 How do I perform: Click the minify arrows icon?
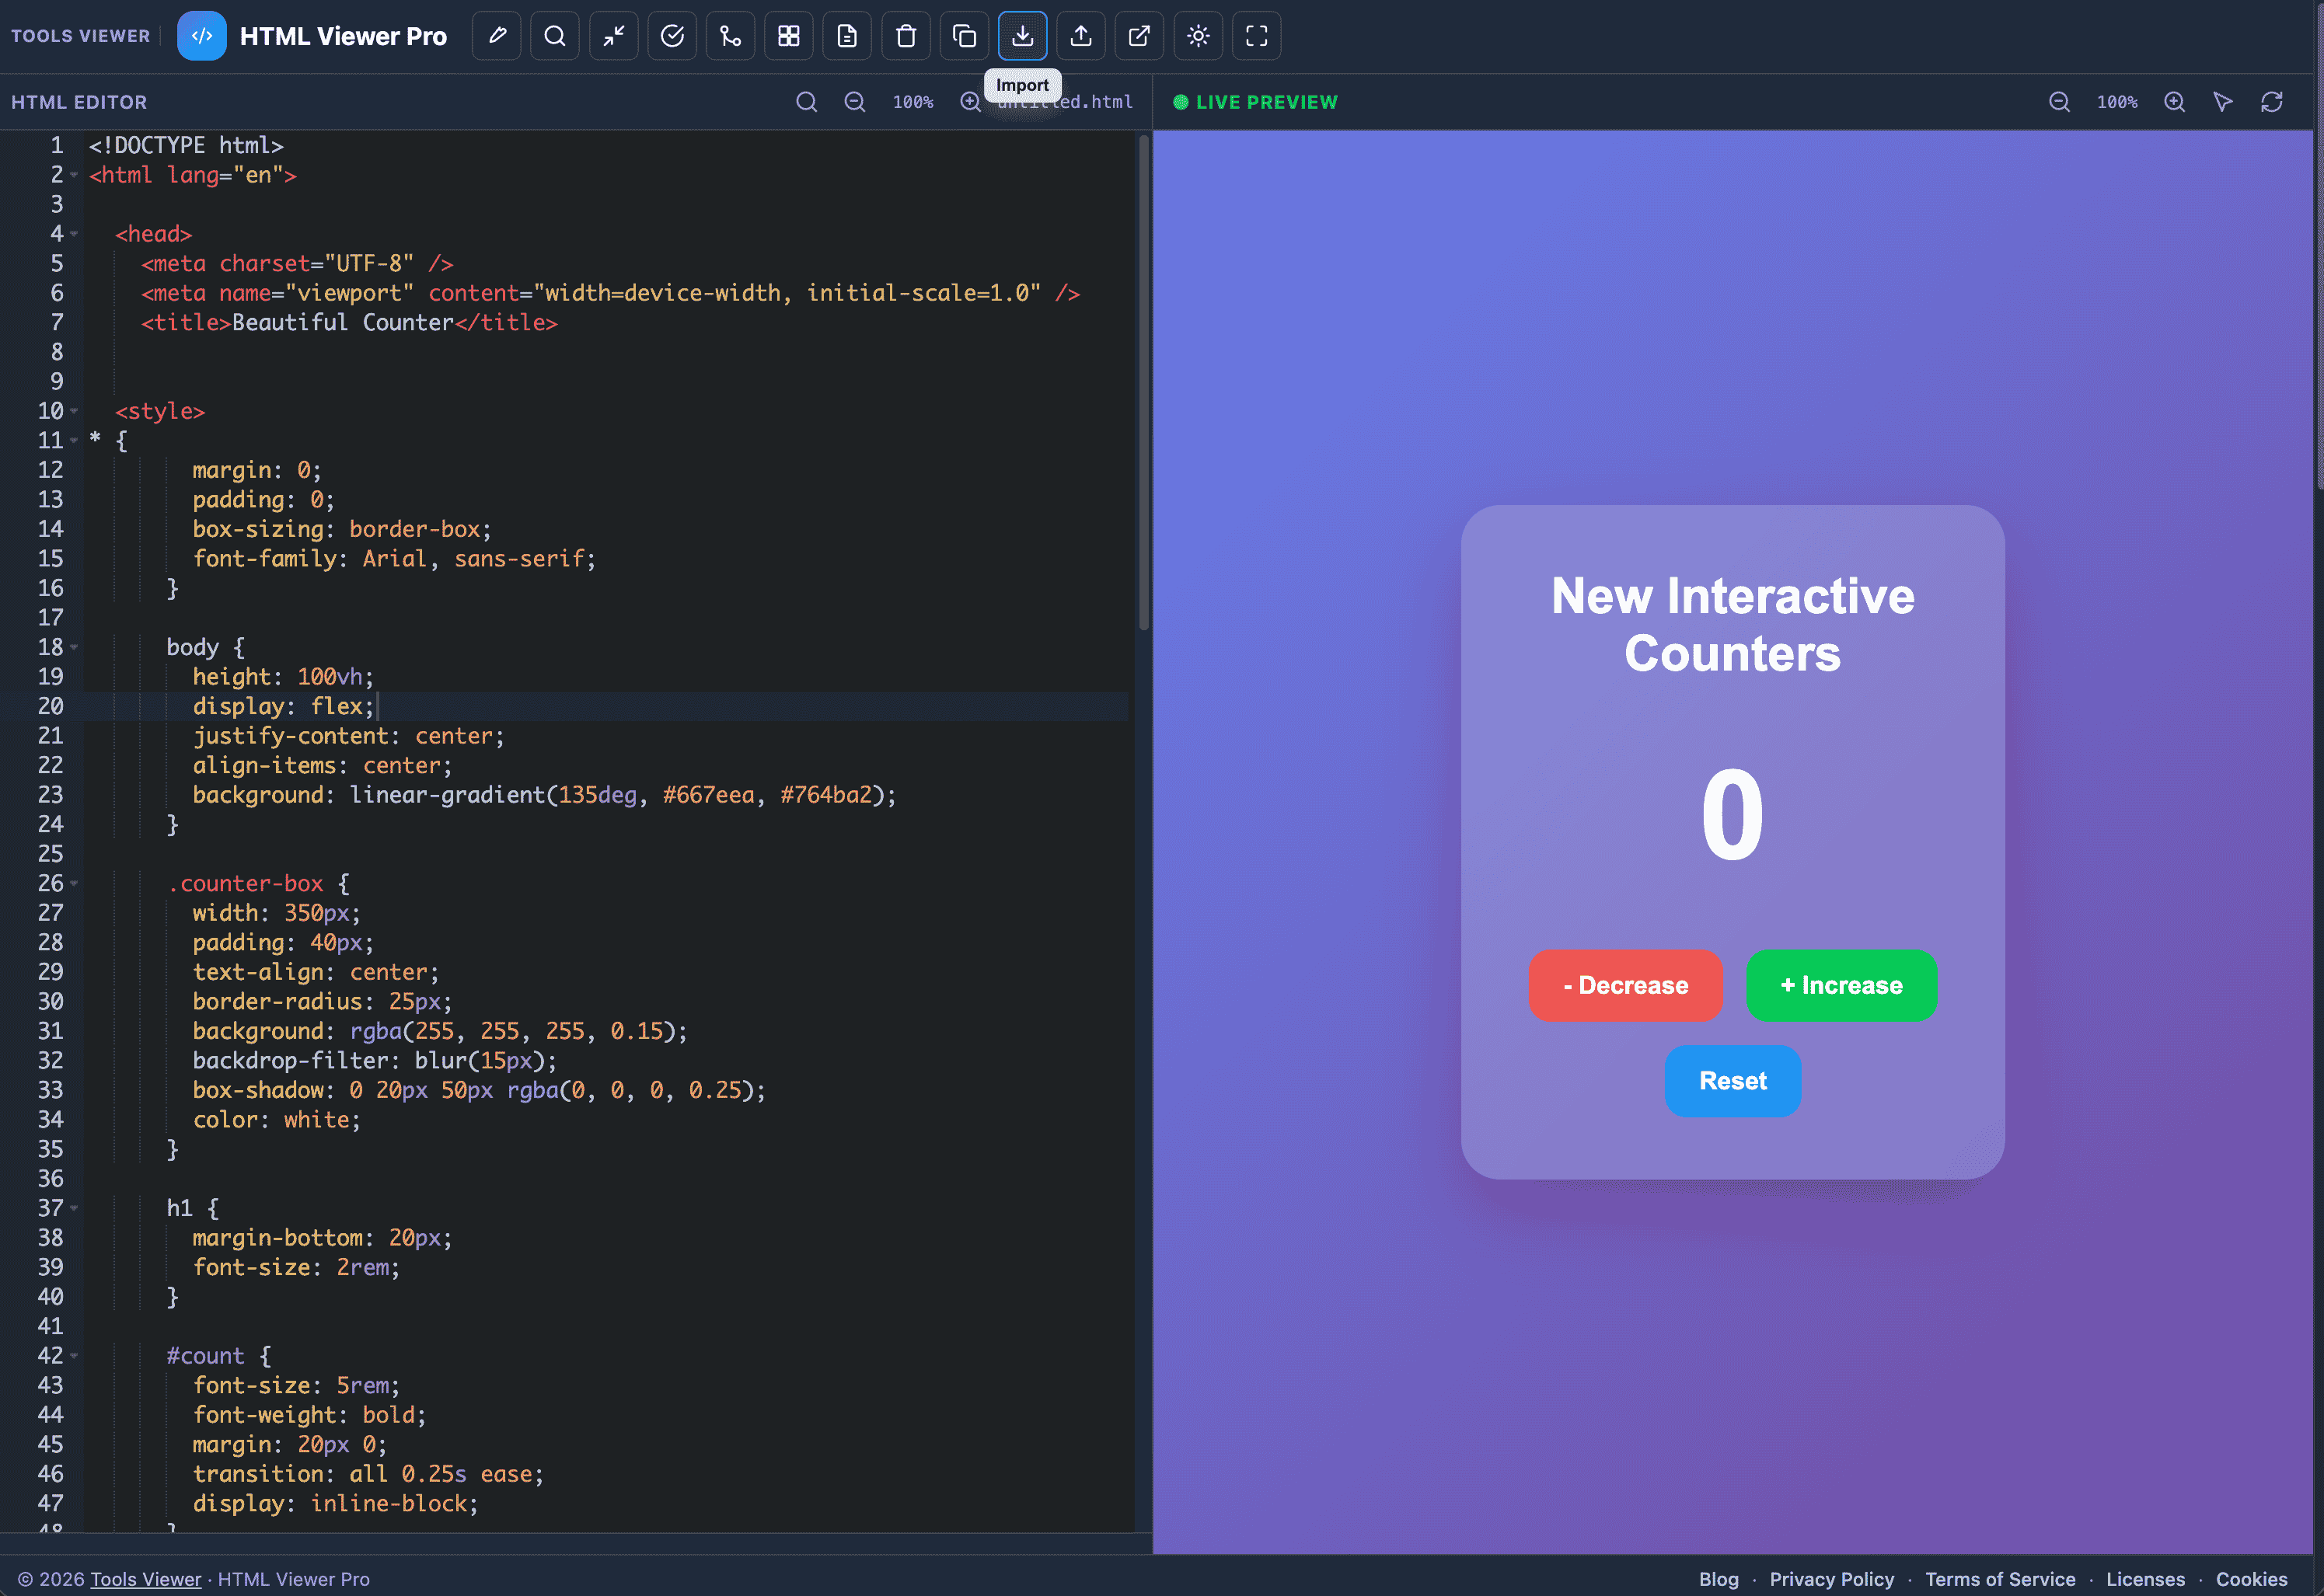pos(614,36)
